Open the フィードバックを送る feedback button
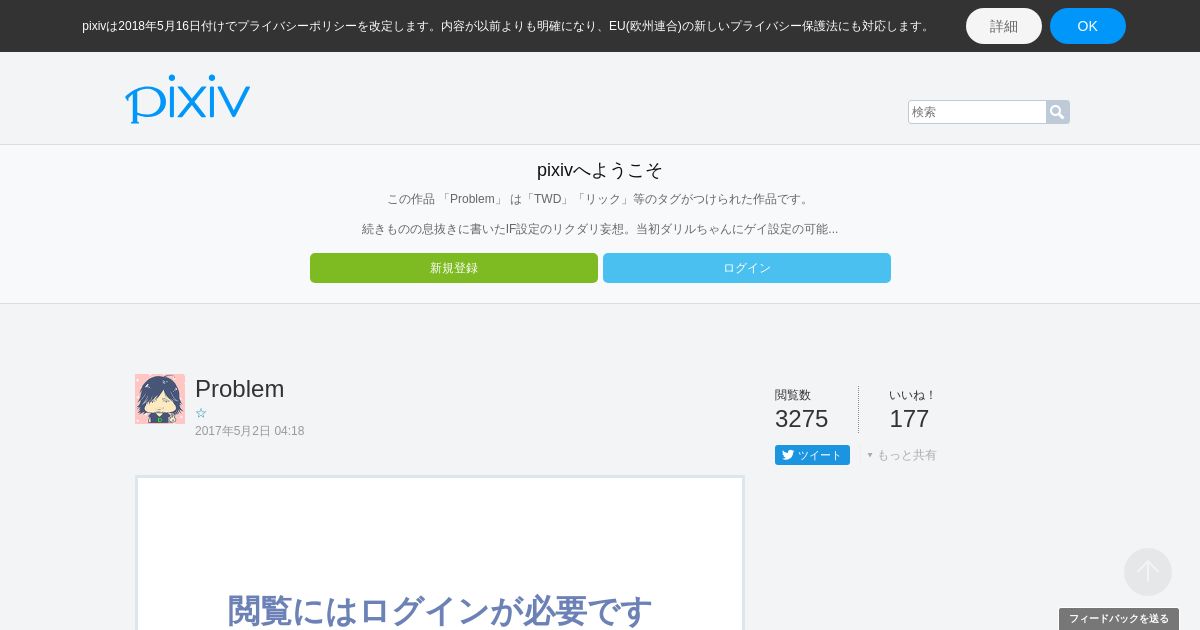This screenshot has height=630, width=1200. 1119,619
